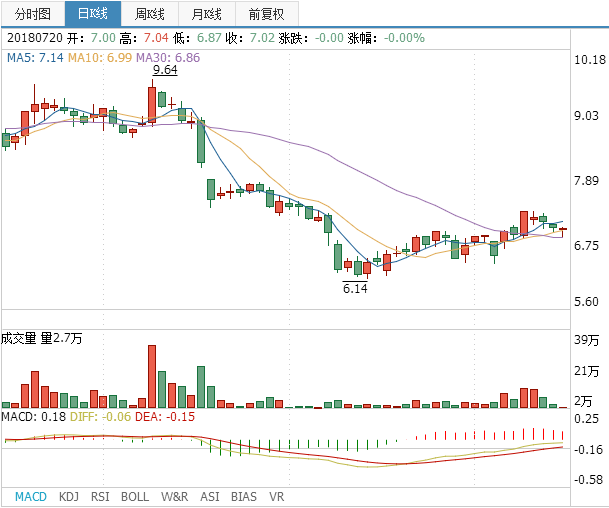Screen dimensions: 609x508
Task: Click the MA5: 7.14 legend
Action: click(35, 57)
